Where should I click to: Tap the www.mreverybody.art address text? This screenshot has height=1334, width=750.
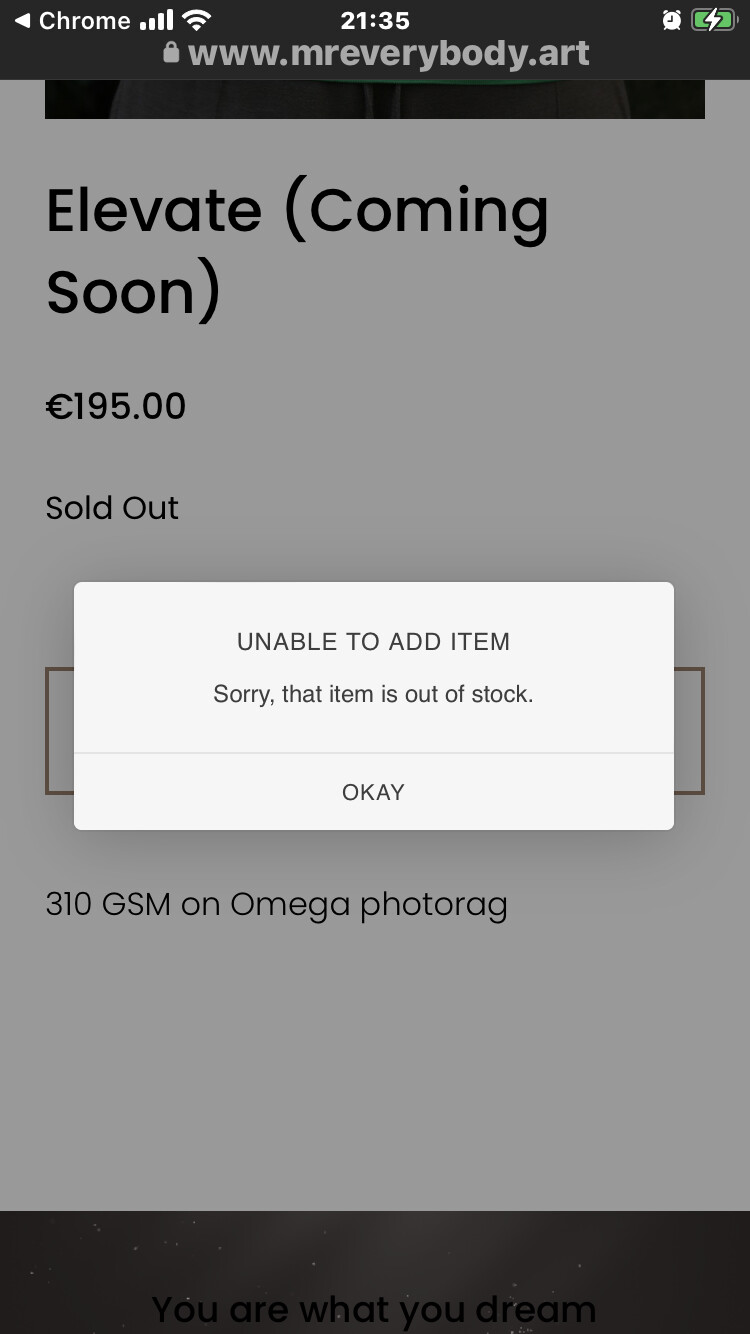388,53
